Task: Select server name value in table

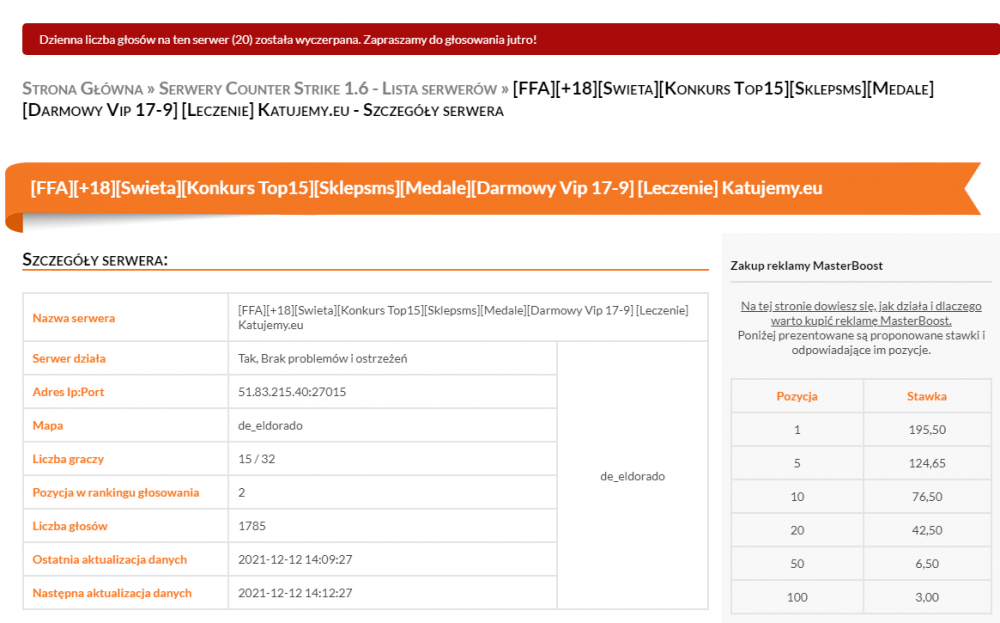Action: click(463, 318)
